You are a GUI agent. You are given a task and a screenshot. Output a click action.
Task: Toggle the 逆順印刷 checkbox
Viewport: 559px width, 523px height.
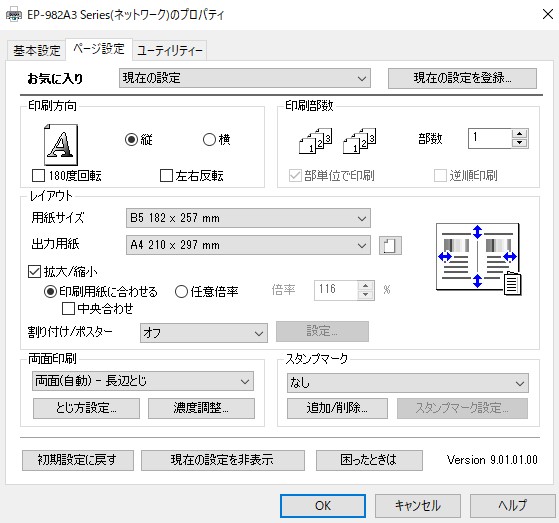pyautogui.click(x=440, y=175)
